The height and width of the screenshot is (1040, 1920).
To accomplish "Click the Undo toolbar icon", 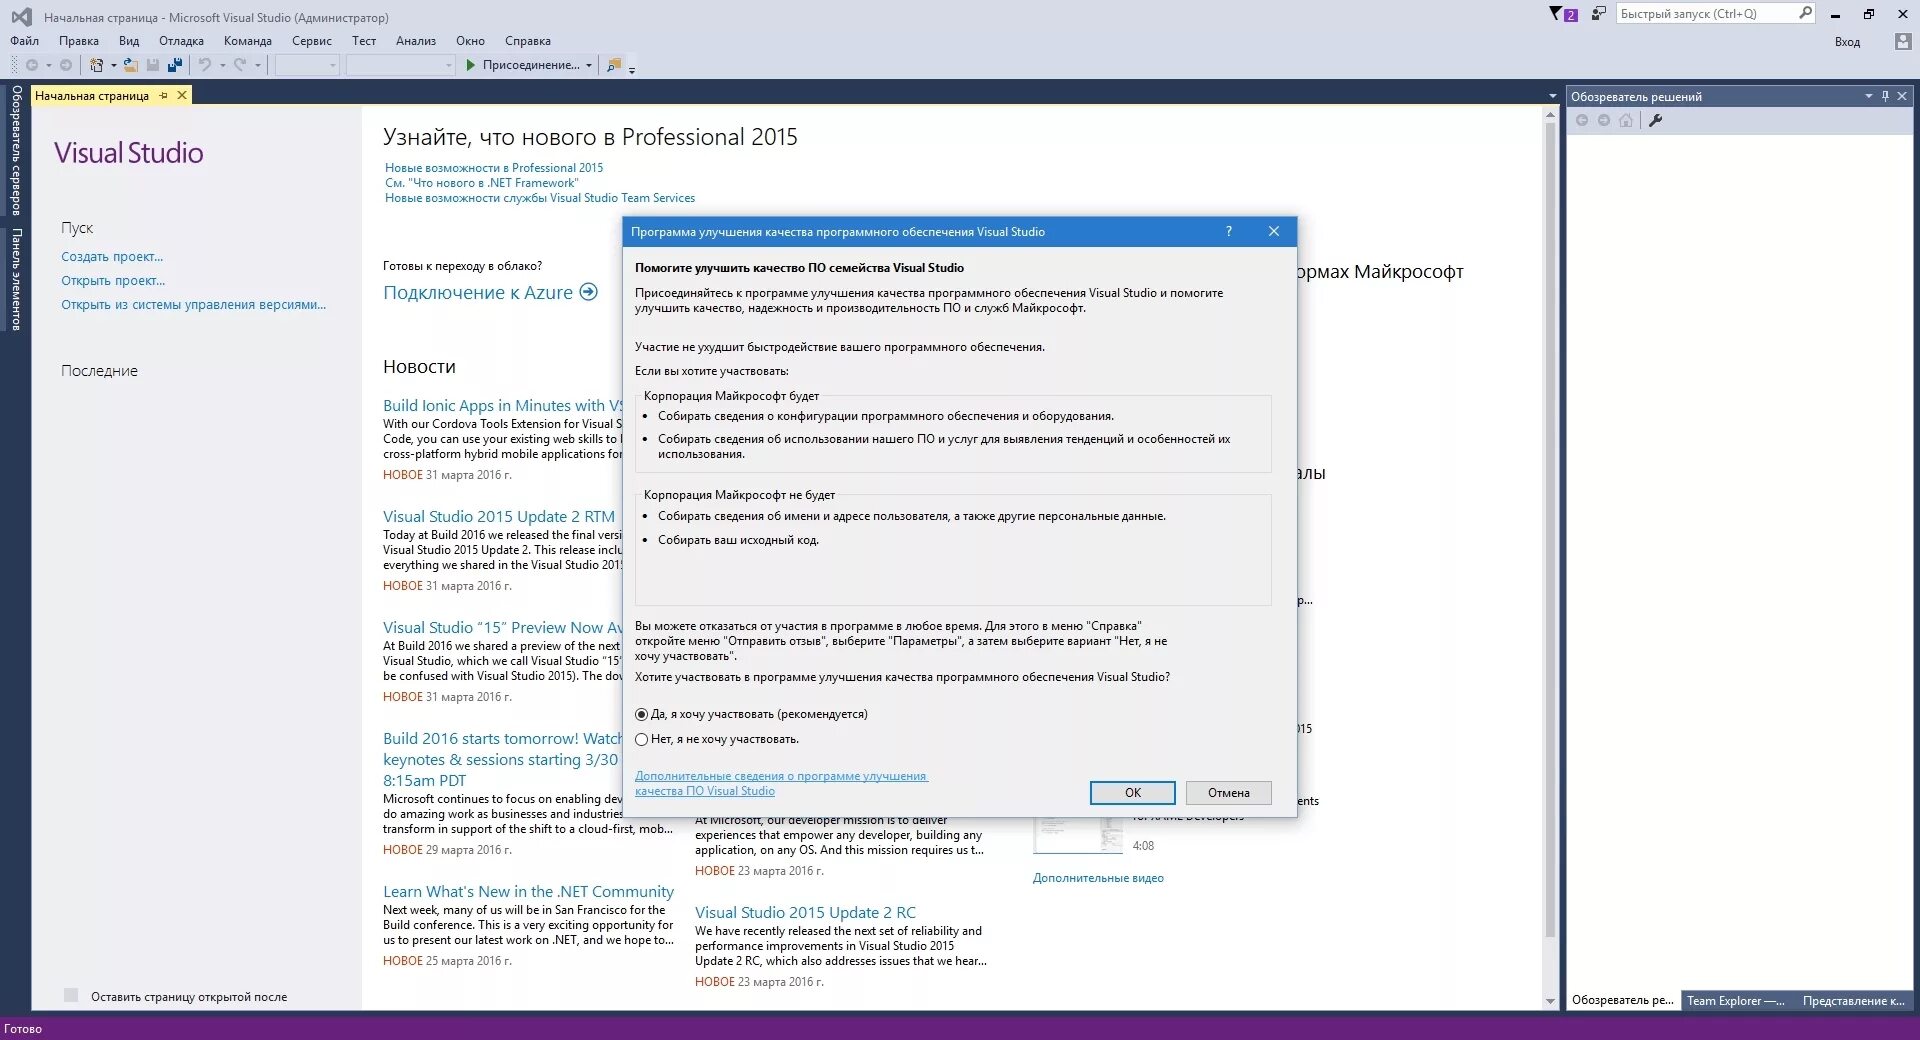I will click(x=205, y=65).
